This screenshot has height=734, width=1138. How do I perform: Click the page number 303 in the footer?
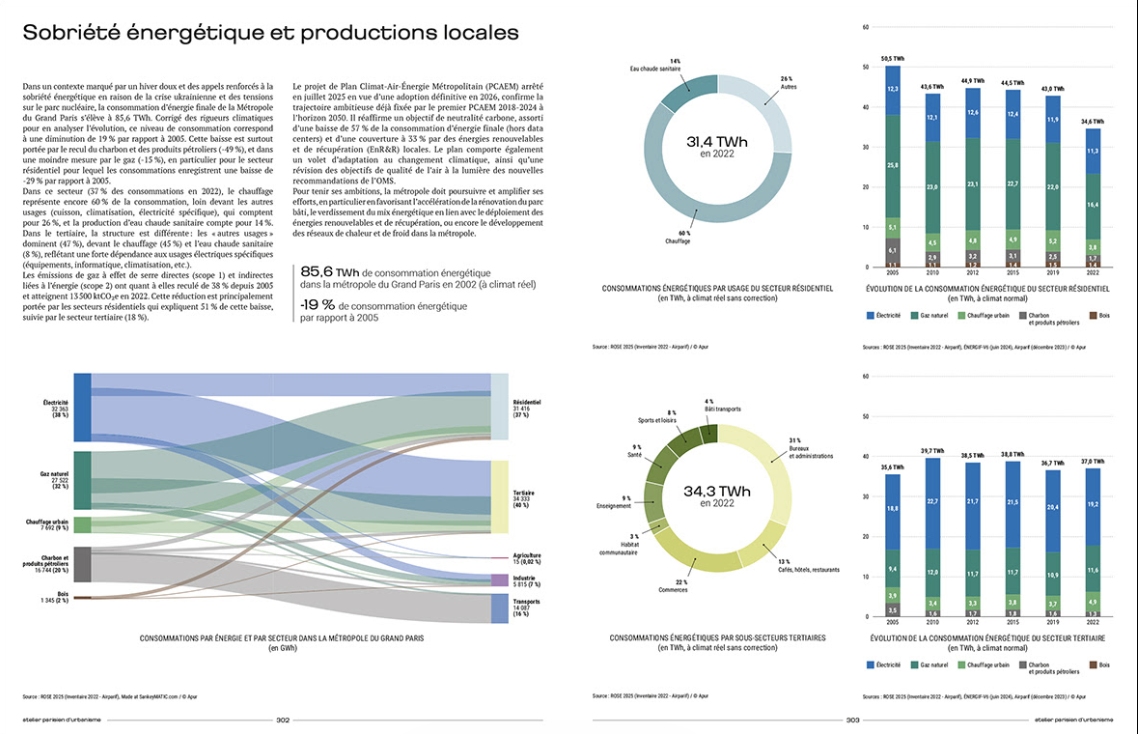click(x=852, y=718)
